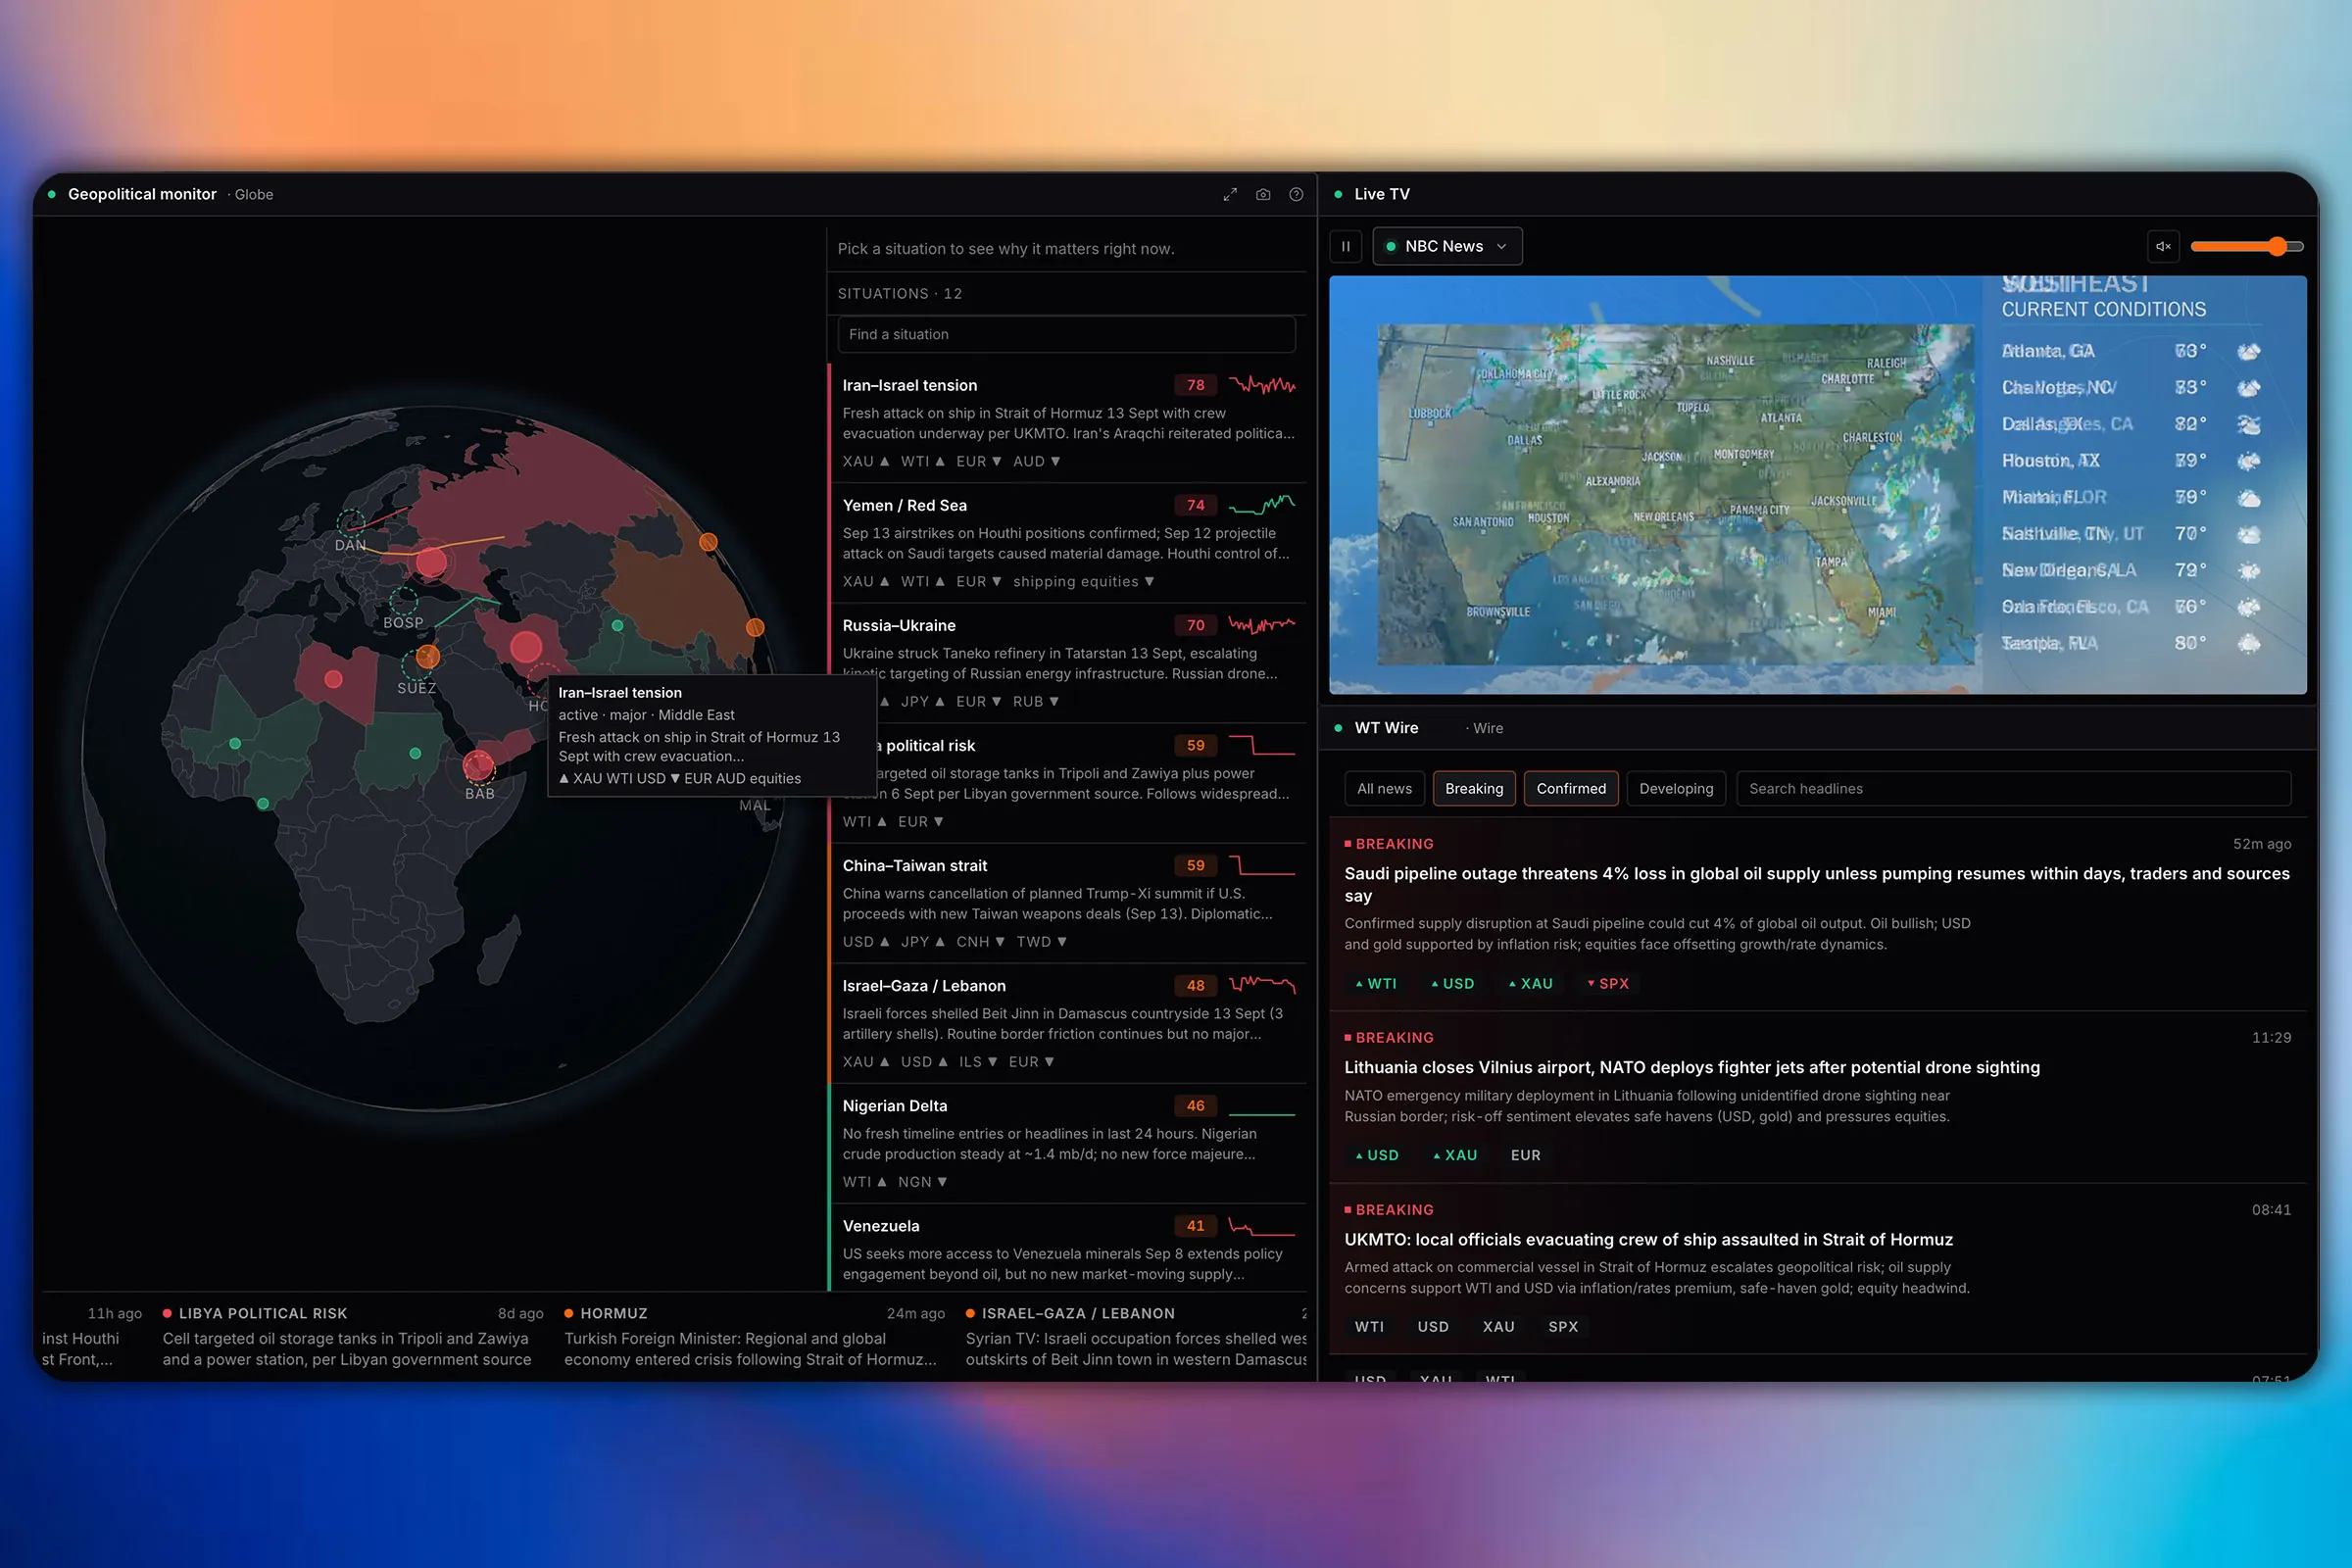Toggle the Live TV mute speaker icon
The width and height of the screenshot is (2352, 1568).
pyautogui.click(x=2163, y=246)
